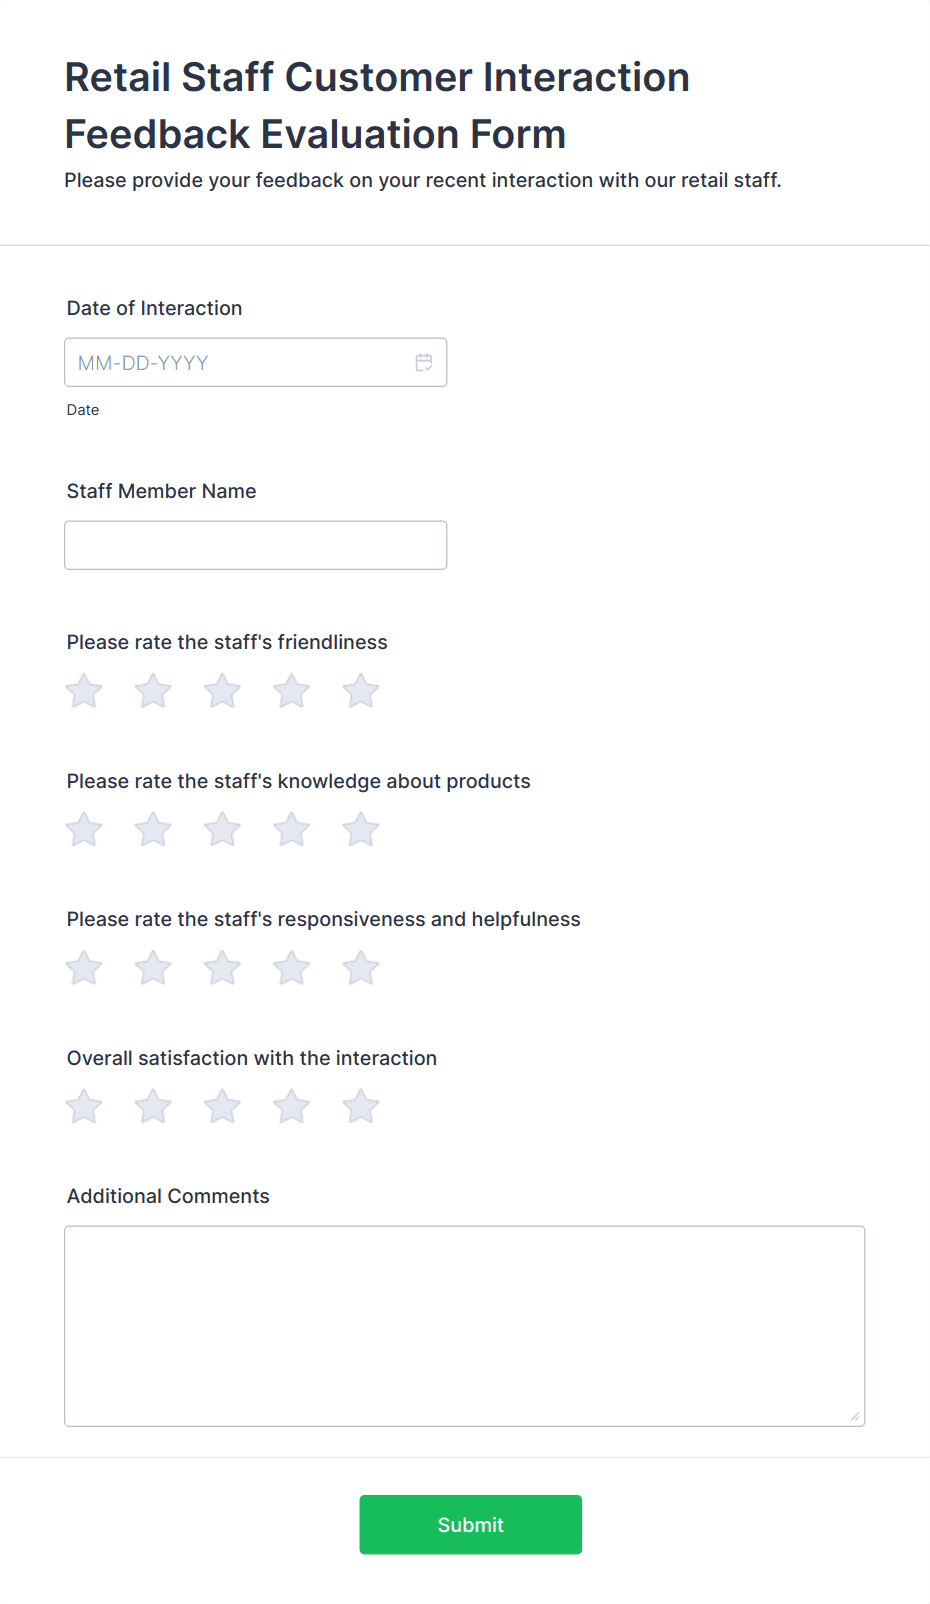
Task: Focus the Staff Member Name field
Action: 255,545
